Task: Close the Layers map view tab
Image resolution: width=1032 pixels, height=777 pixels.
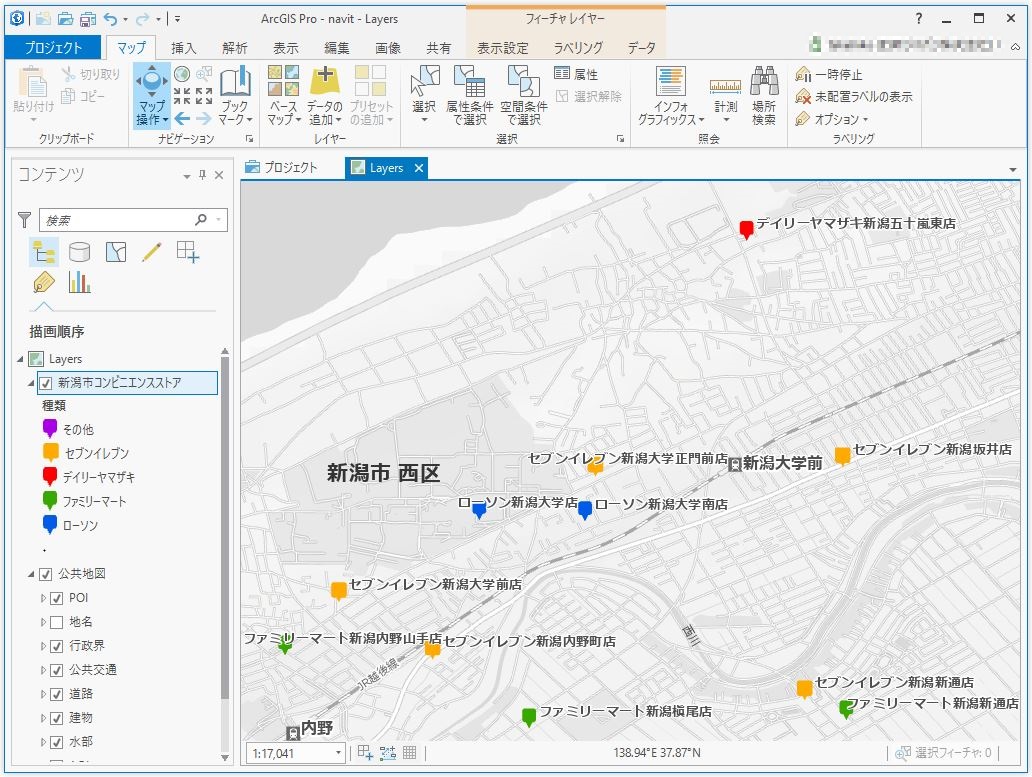Action: 419,168
